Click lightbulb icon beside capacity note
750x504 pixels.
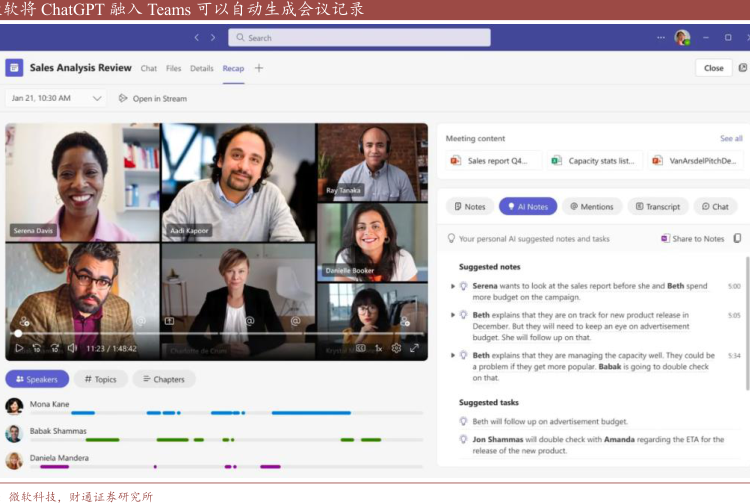coord(463,355)
